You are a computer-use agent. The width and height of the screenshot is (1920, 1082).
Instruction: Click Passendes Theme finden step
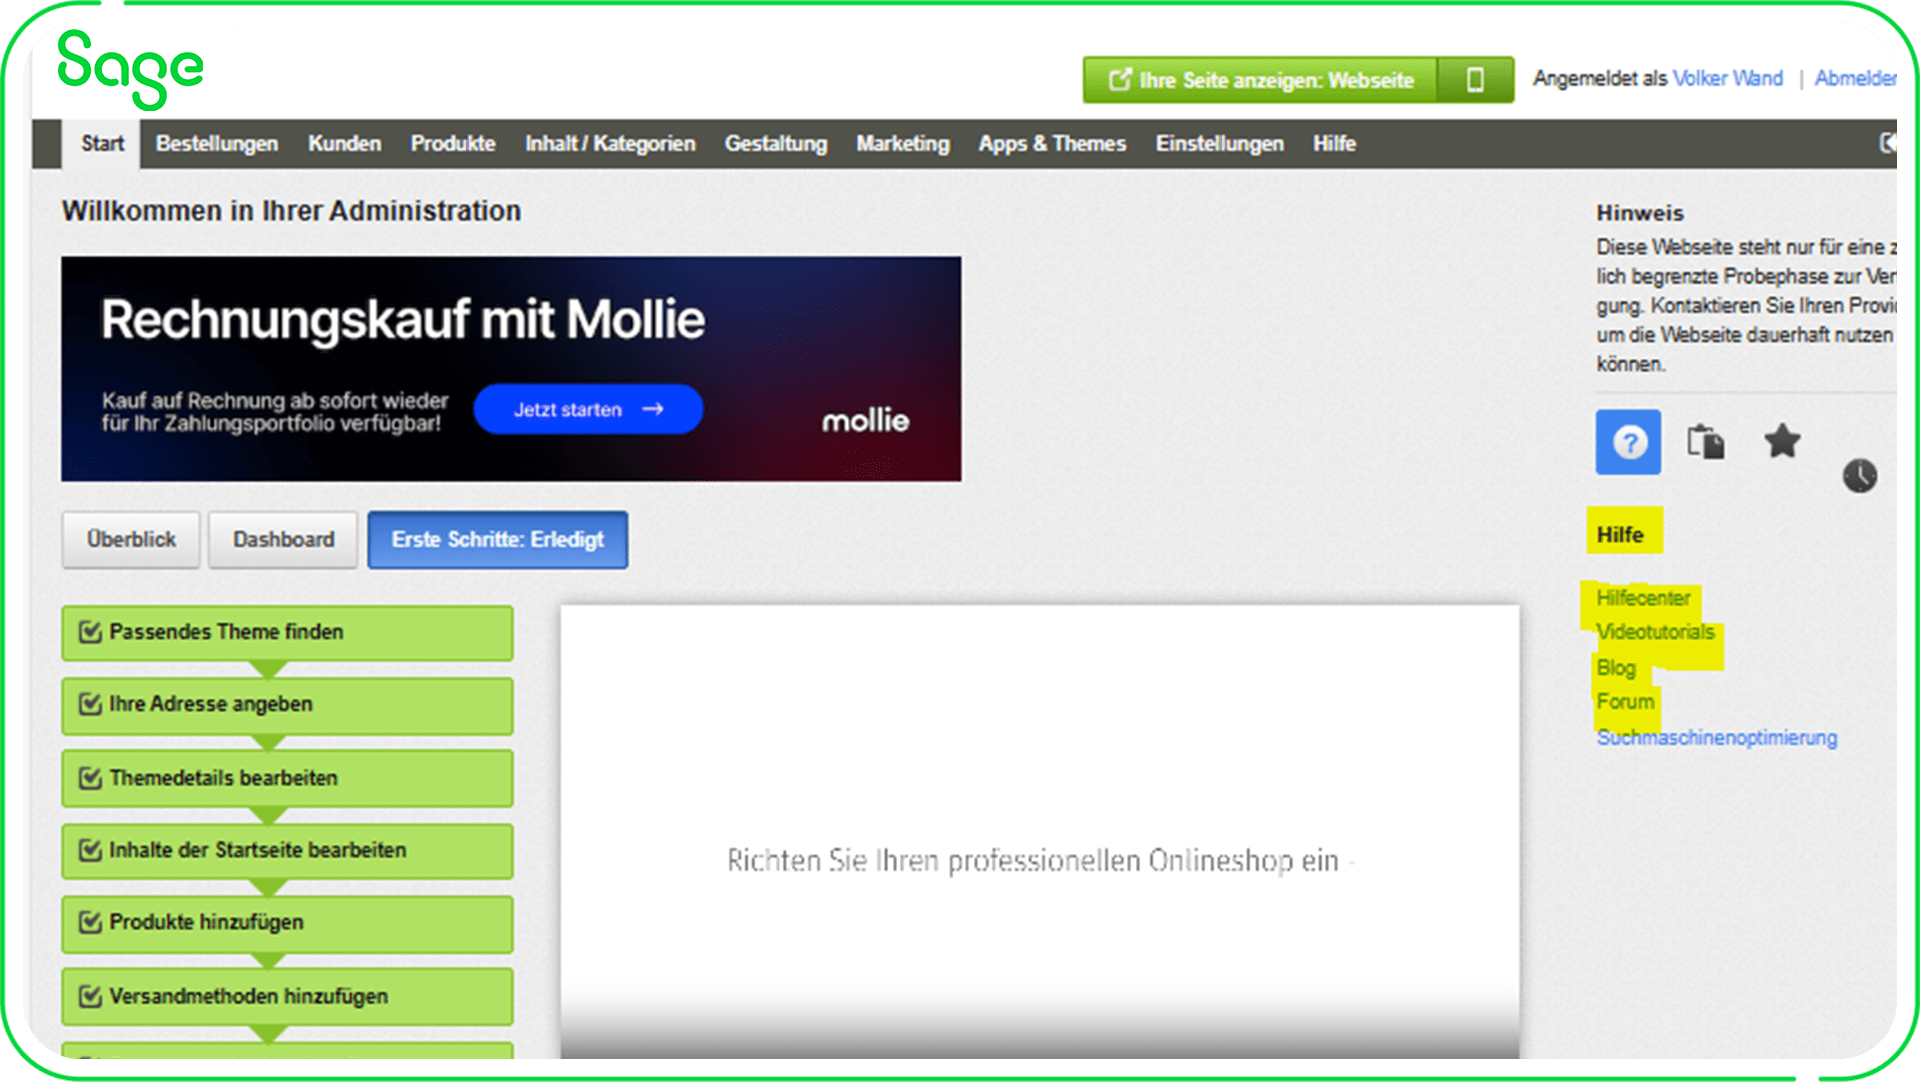[287, 632]
